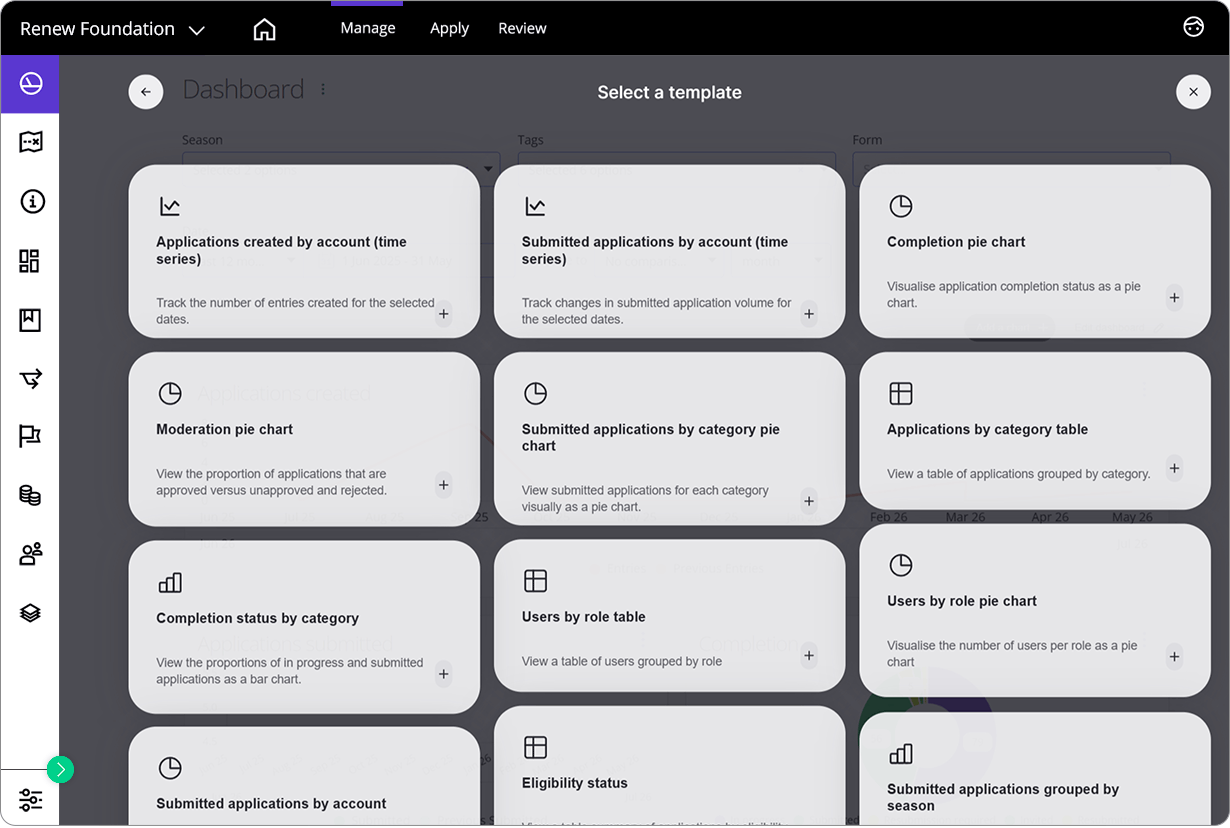Click the back arrow next to Dashboard
Image resolution: width=1230 pixels, height=828 pixels.
click(x=146, y=92)
